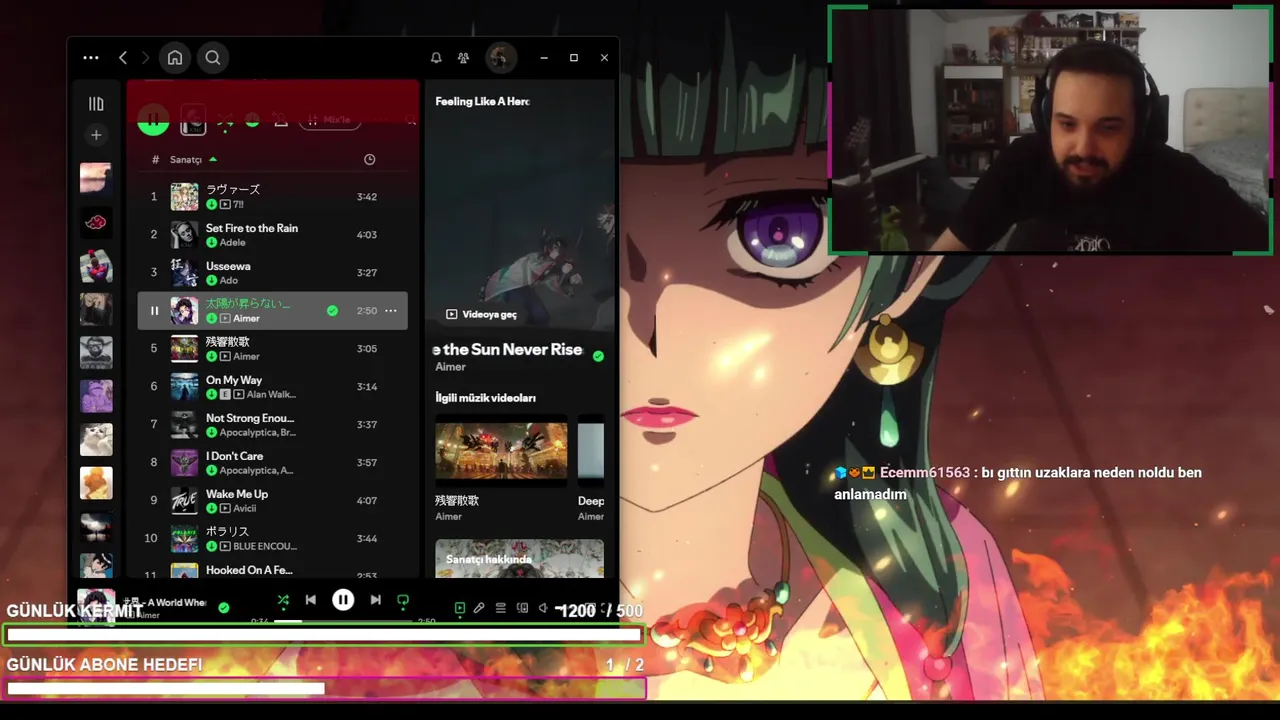Toggle shuffle in the player bar

283,600
